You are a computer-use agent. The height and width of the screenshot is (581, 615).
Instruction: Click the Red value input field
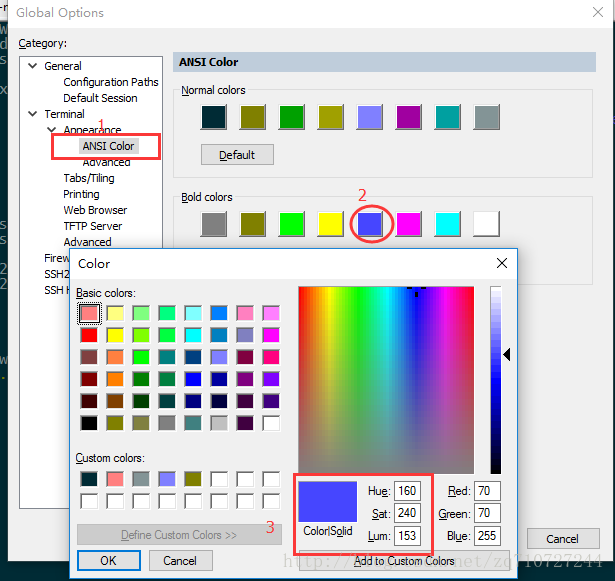pyautogui.click(x=487, y=491)
